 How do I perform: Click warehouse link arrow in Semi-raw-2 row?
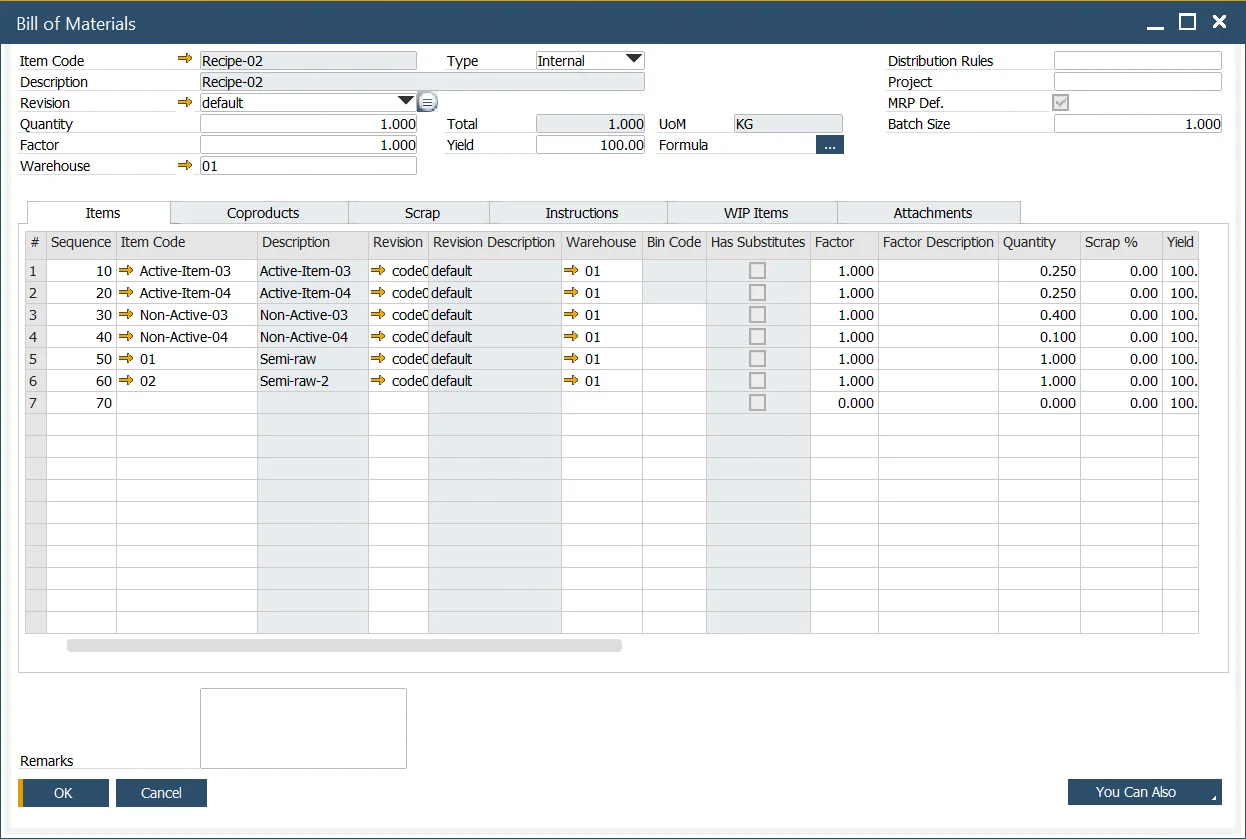(571, 381)
